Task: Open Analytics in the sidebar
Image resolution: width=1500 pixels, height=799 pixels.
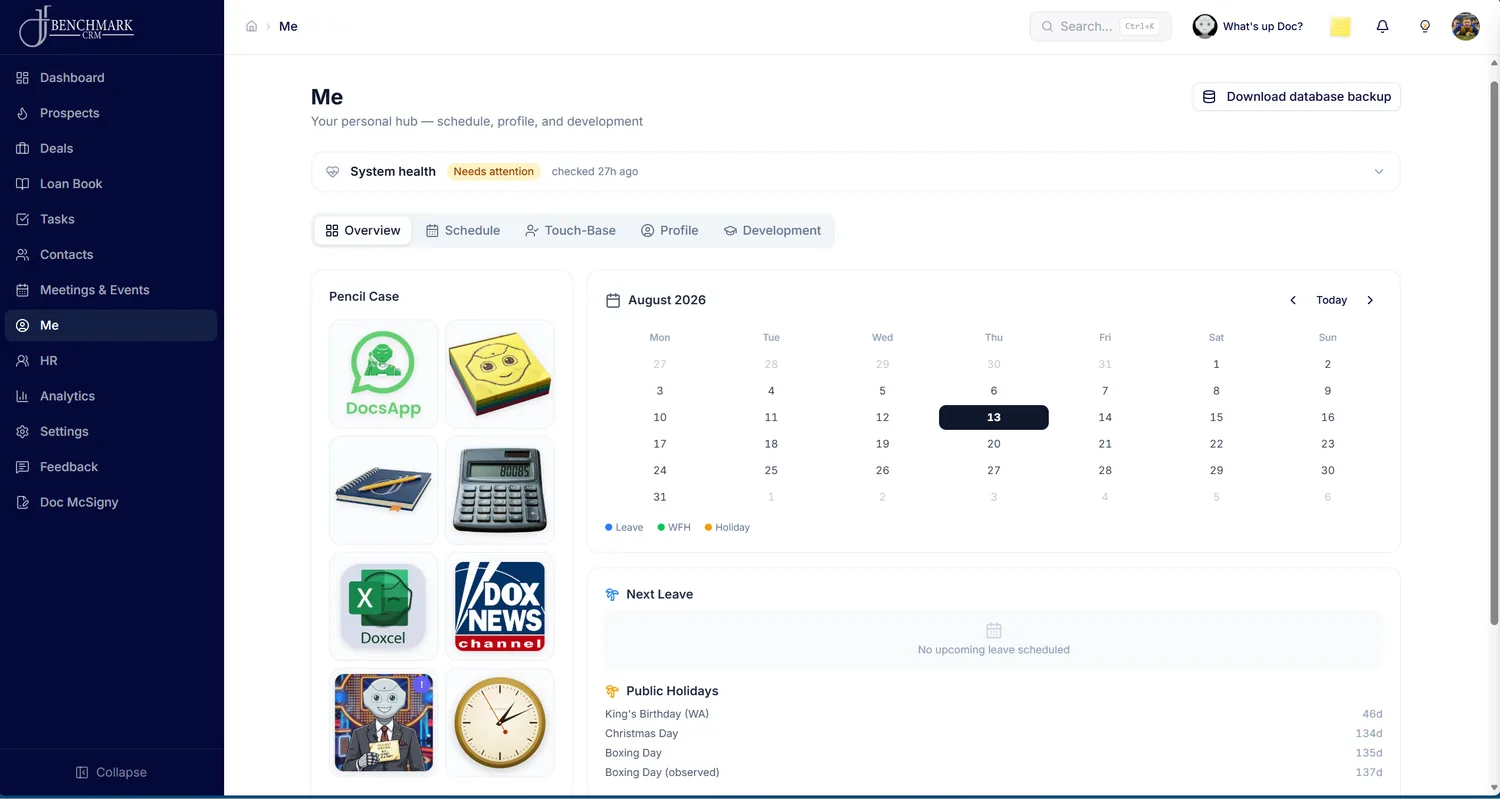Action: pyautogui.click(x=111, y=396)
